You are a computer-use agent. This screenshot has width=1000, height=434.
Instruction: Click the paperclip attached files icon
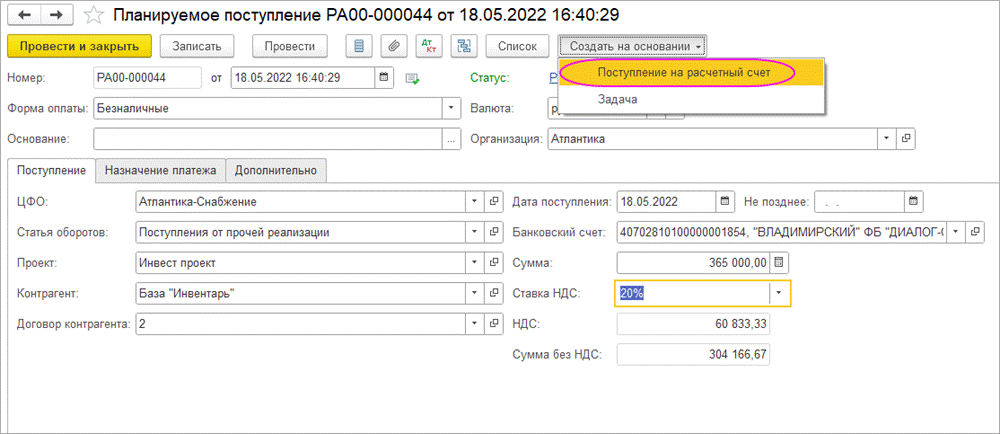pyautogui.click(x=394, y=46)
